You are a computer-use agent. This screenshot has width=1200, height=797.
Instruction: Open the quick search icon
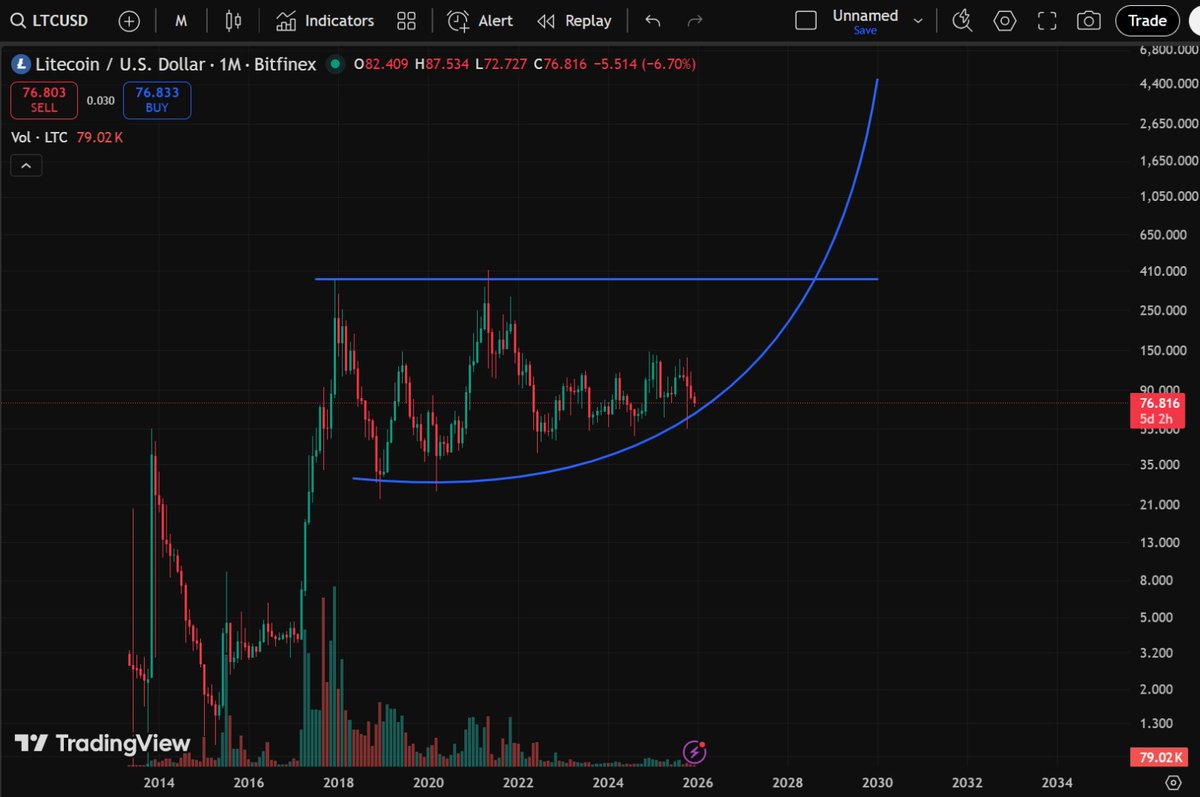point(962,21)
